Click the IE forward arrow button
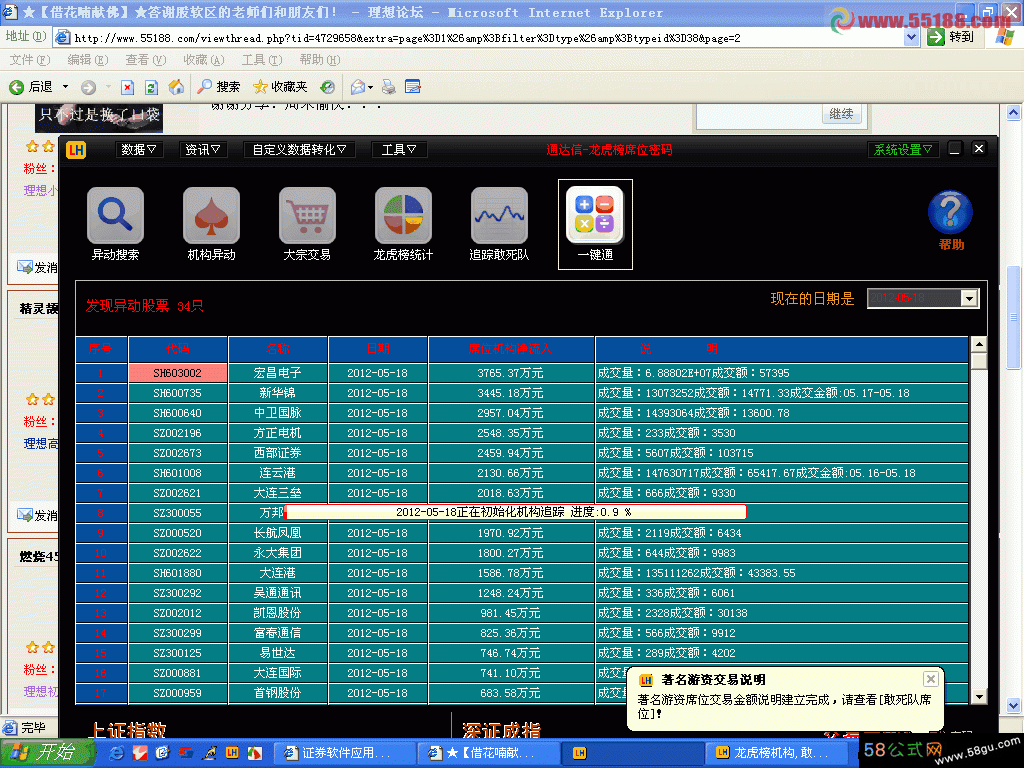Screen dimensions: 1024x768 (x=89, y=87)
